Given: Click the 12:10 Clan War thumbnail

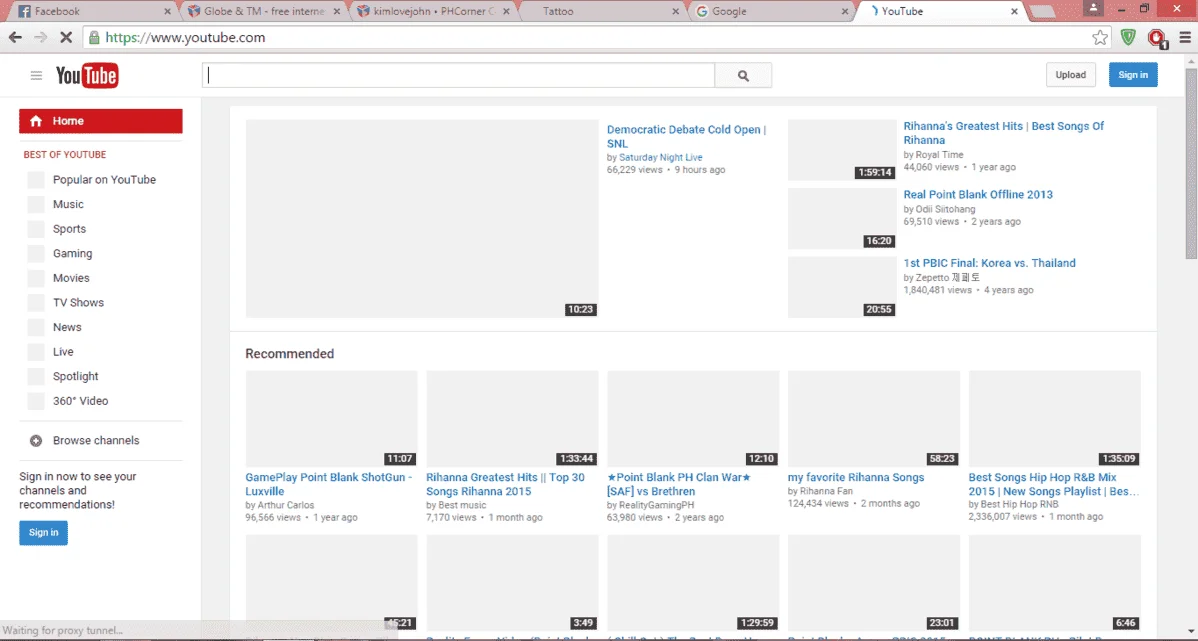Looking at the screenshot, I should click(x=693, y=419).
